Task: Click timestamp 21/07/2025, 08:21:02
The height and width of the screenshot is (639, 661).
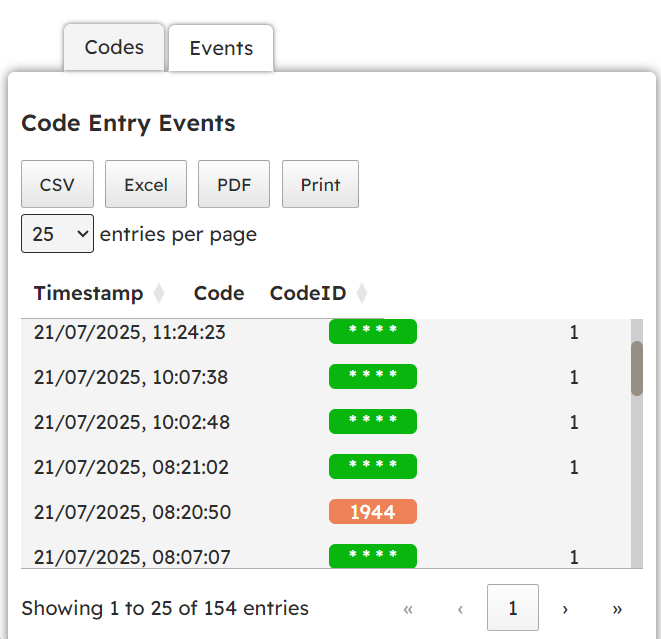Action: [131, 467]
